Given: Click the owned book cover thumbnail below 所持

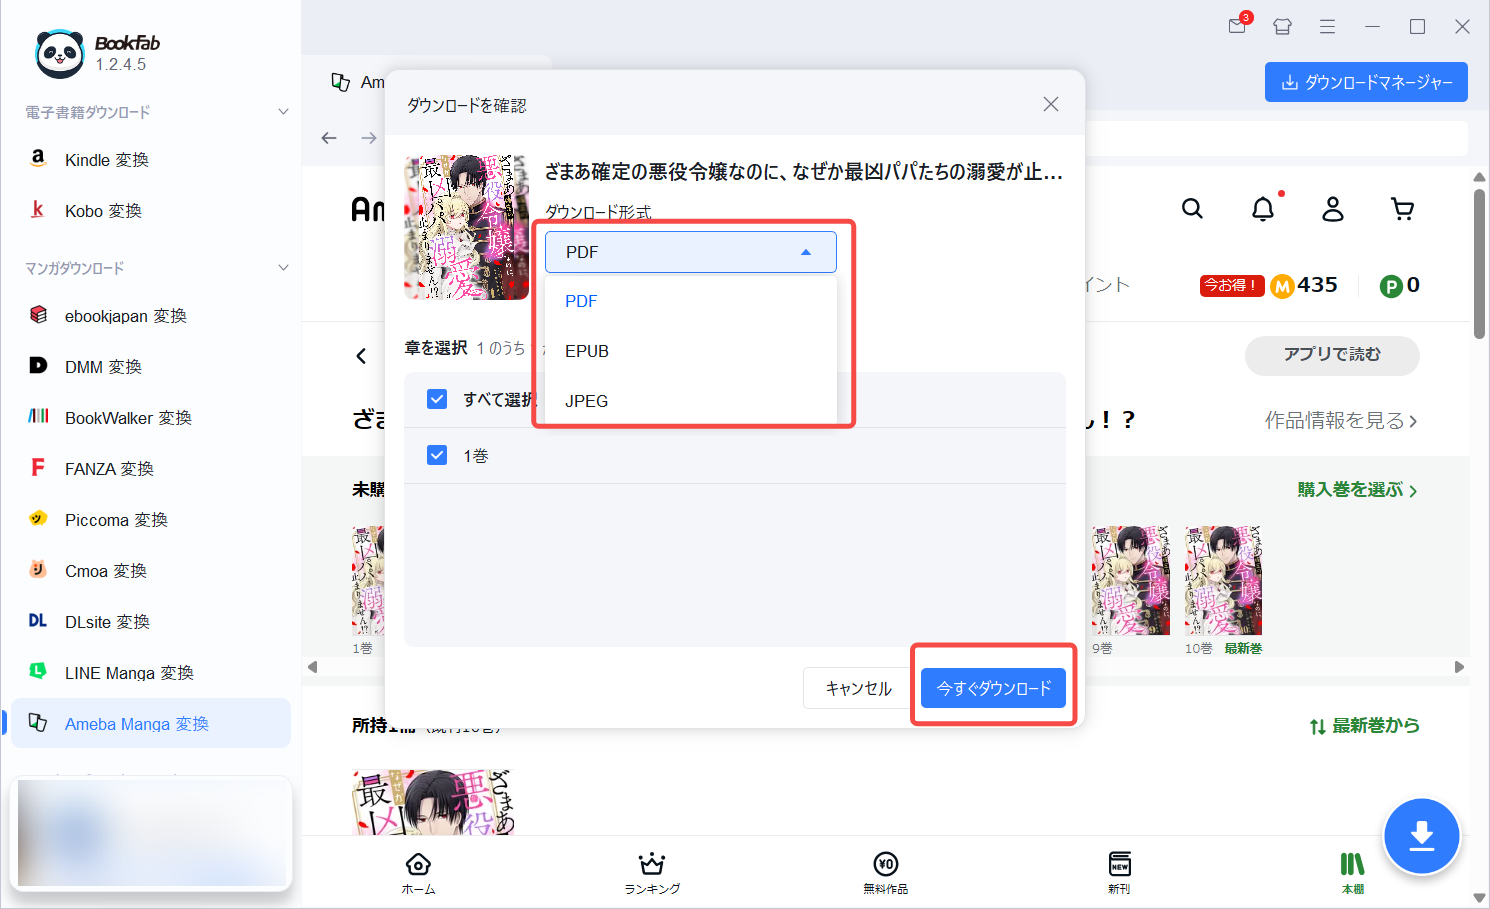Looking at the screenshot, I should [433, 802].
